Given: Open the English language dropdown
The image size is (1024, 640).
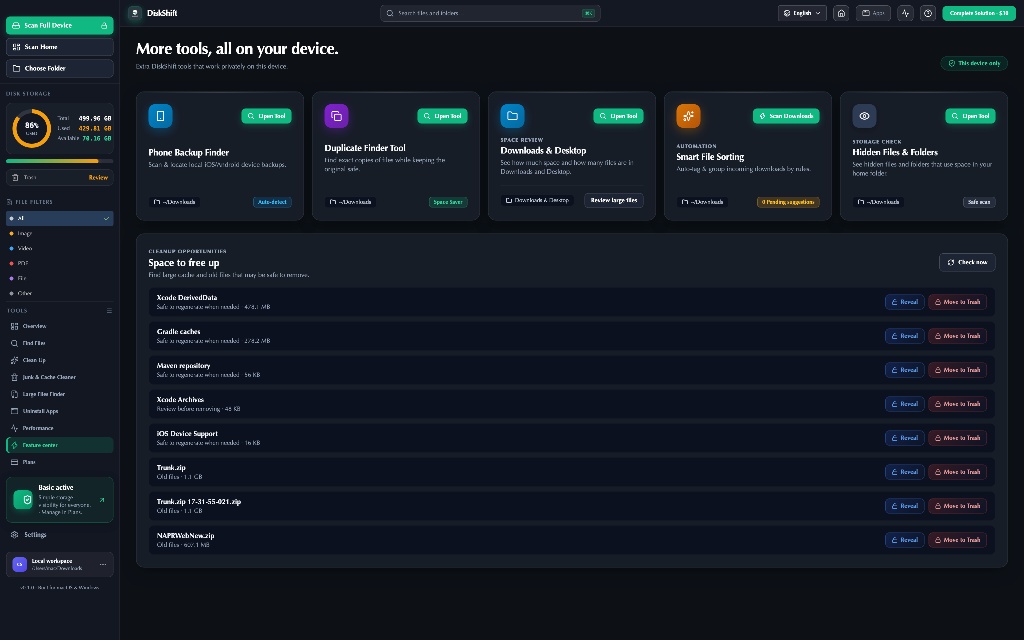Looking at the screenshot, I should 802,13.
